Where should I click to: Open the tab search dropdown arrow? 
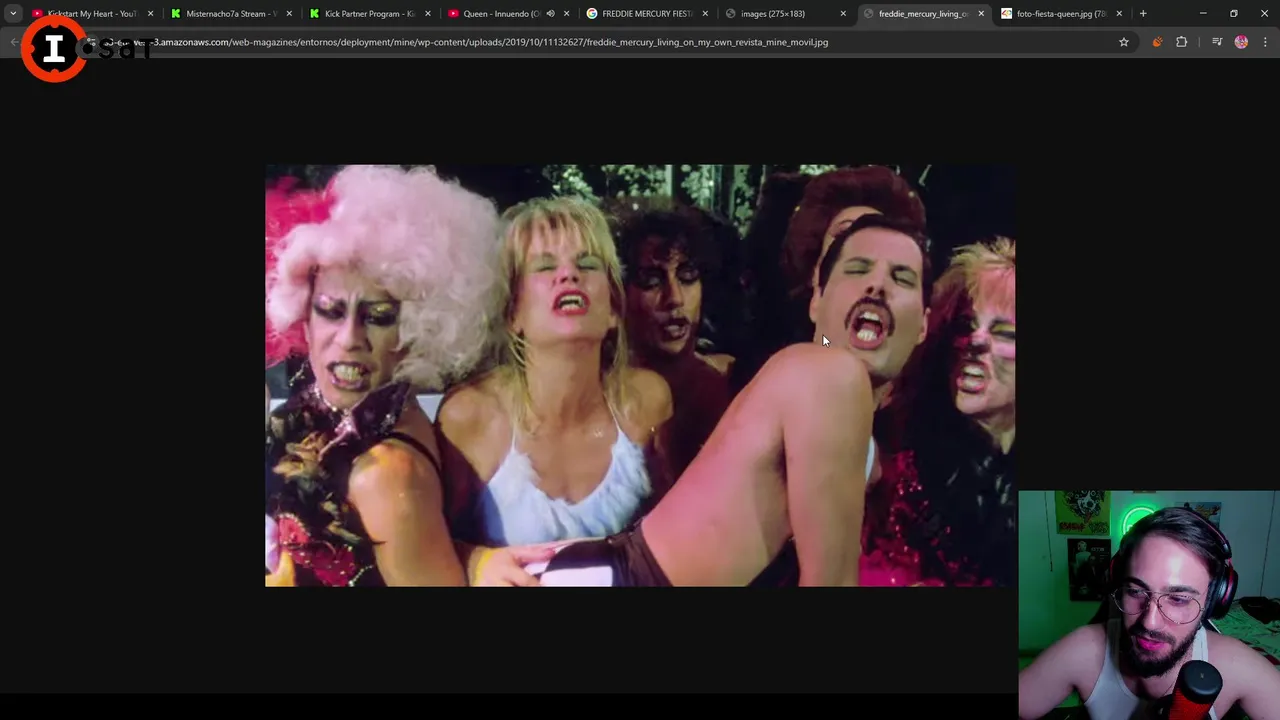point(13,14)
